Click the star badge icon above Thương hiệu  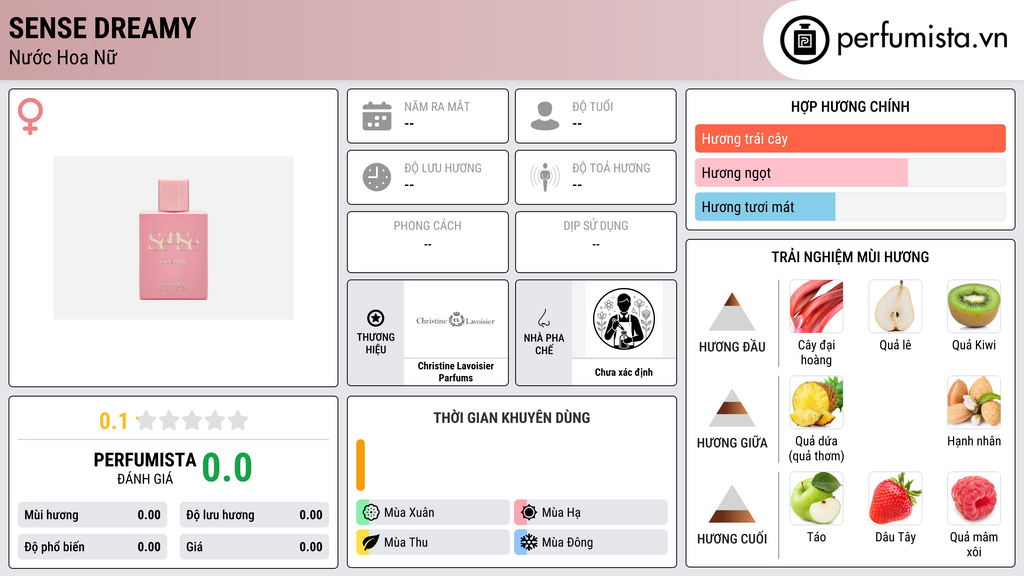coord(376,318)
